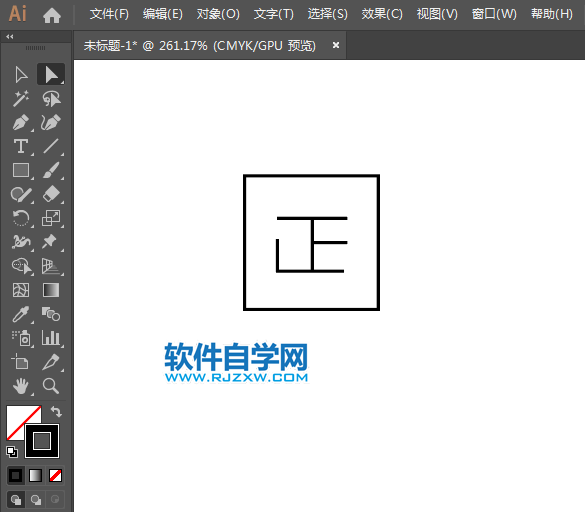Select the Symbol Sprayer tool
The image size is (585, 512).
[21, 338]
